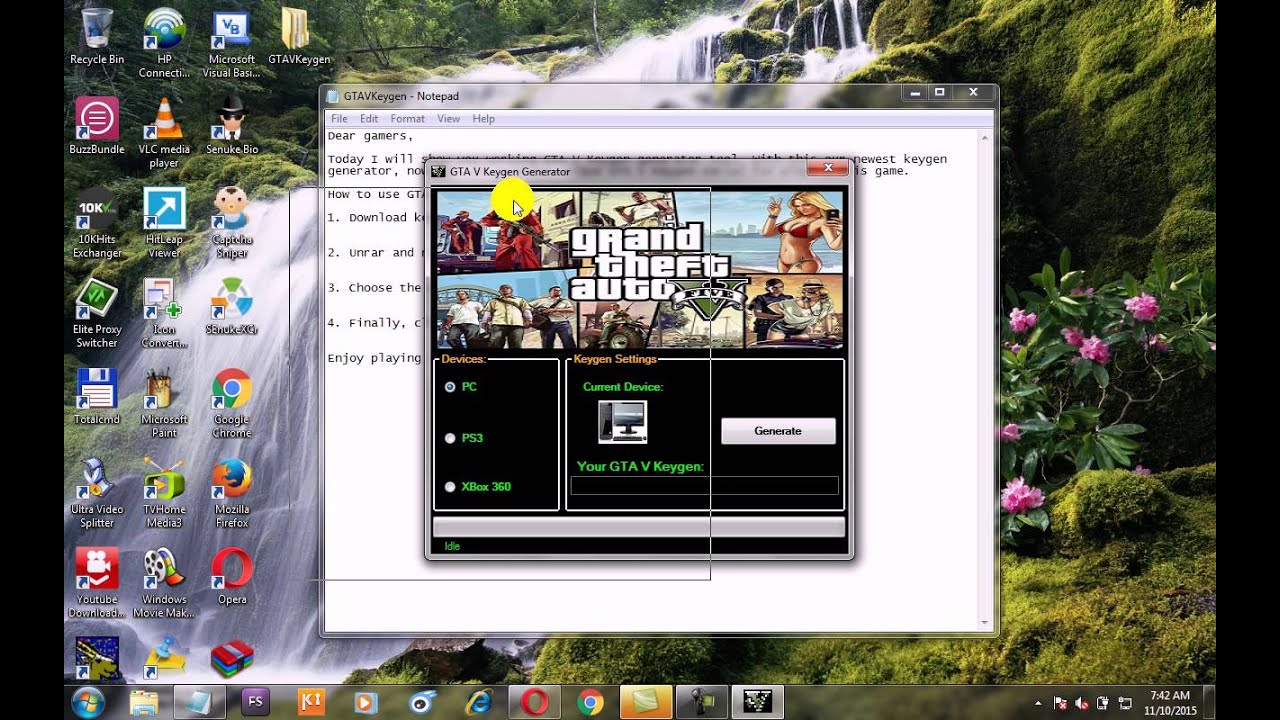
Task: Click the Your GTA V Keygen output field
Action: [704, 485]
